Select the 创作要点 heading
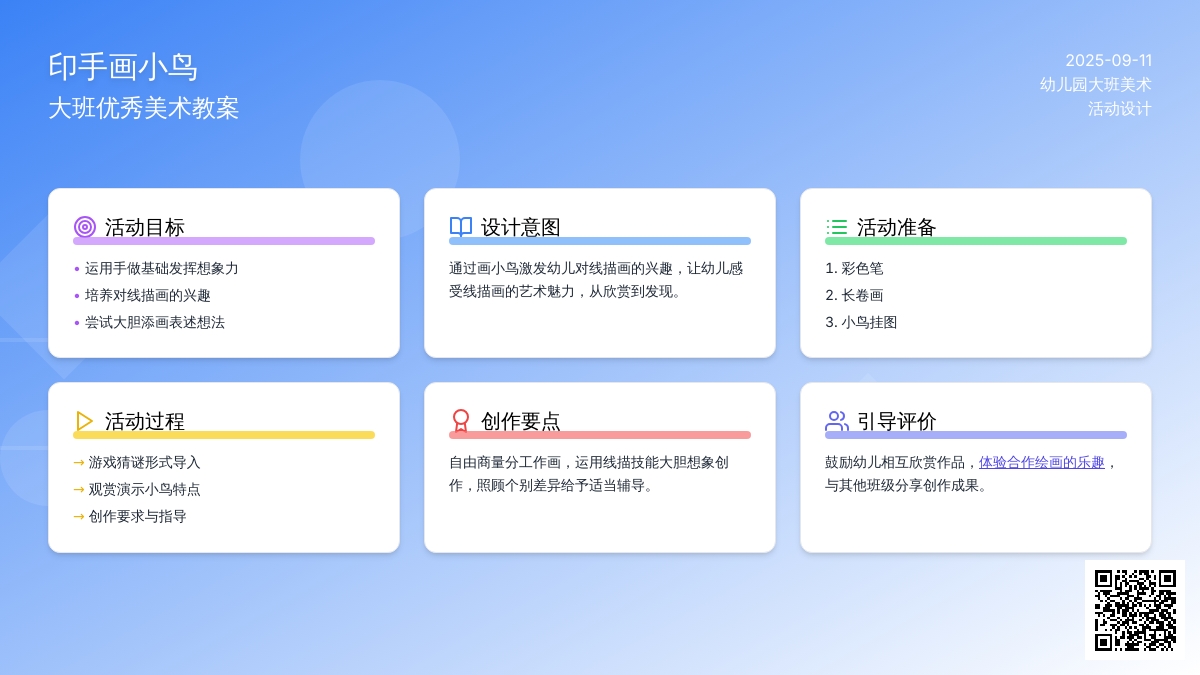The image size is (1200, 675). 521,421
